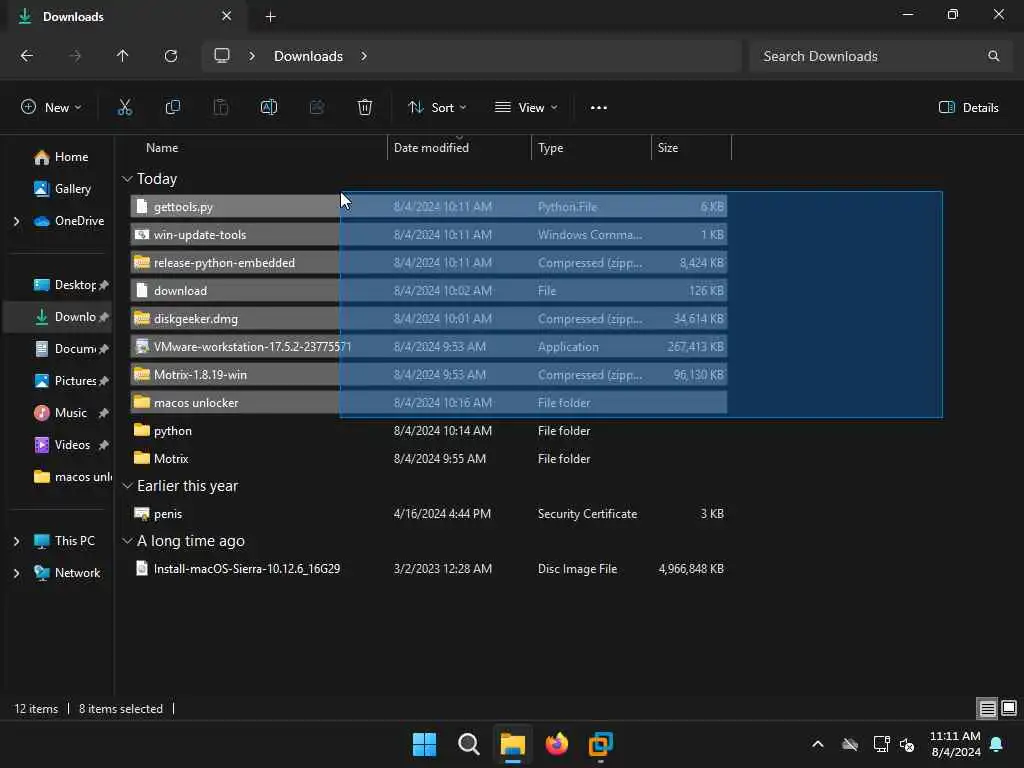
Task: Click the network tray icon
Action: point(881,744)
